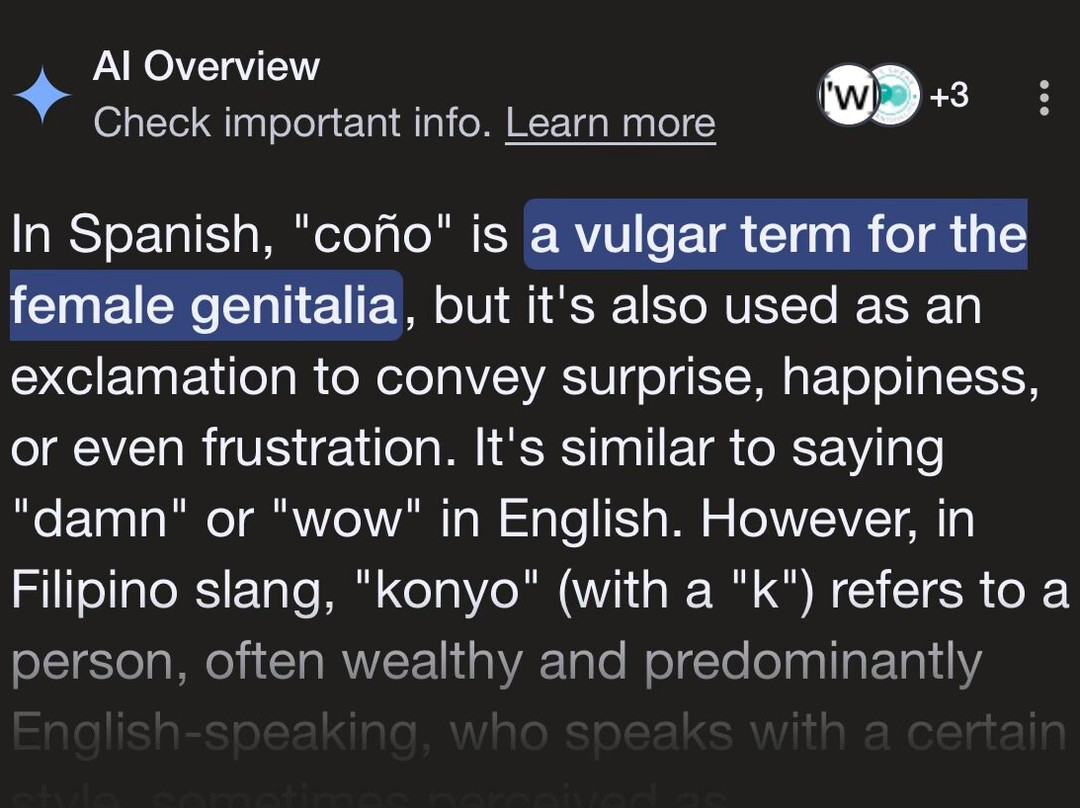Viewport: 1080px width, 808px height.
Task: Expand the +3 additional sources
Action: pos(948,96)
